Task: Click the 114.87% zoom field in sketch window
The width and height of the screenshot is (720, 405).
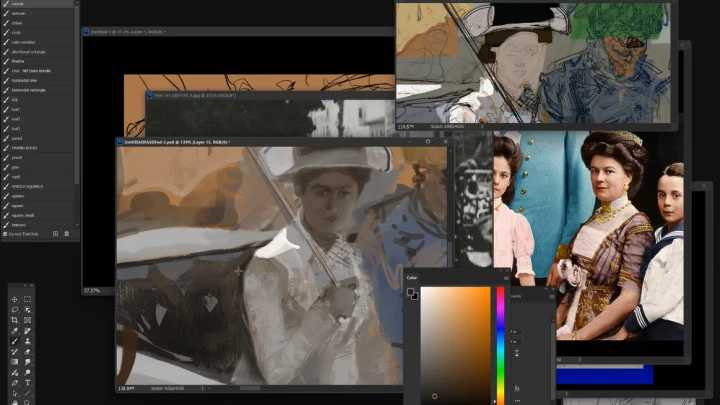Action: pos(405,127)
